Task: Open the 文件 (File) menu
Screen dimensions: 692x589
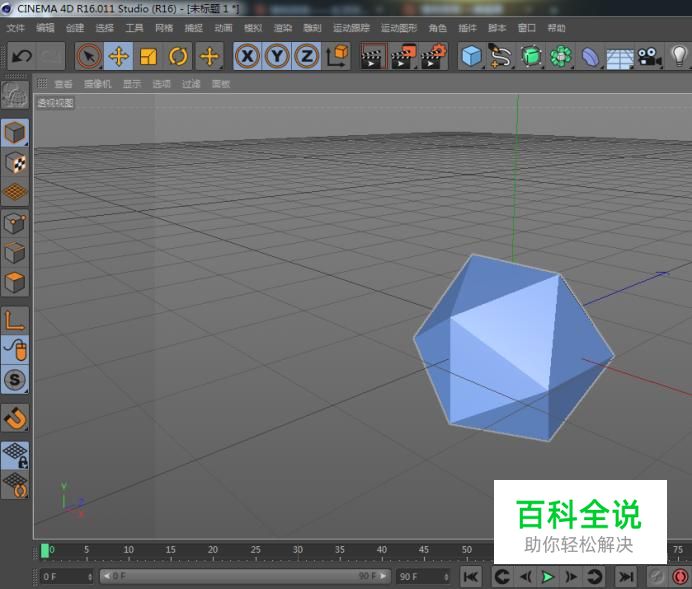Action: [15, 28]
